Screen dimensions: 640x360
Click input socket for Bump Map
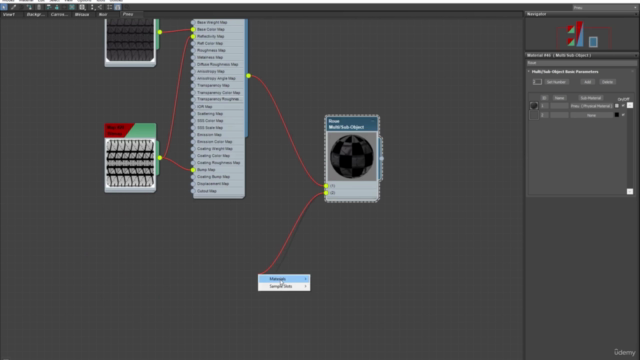pos(193,170)
